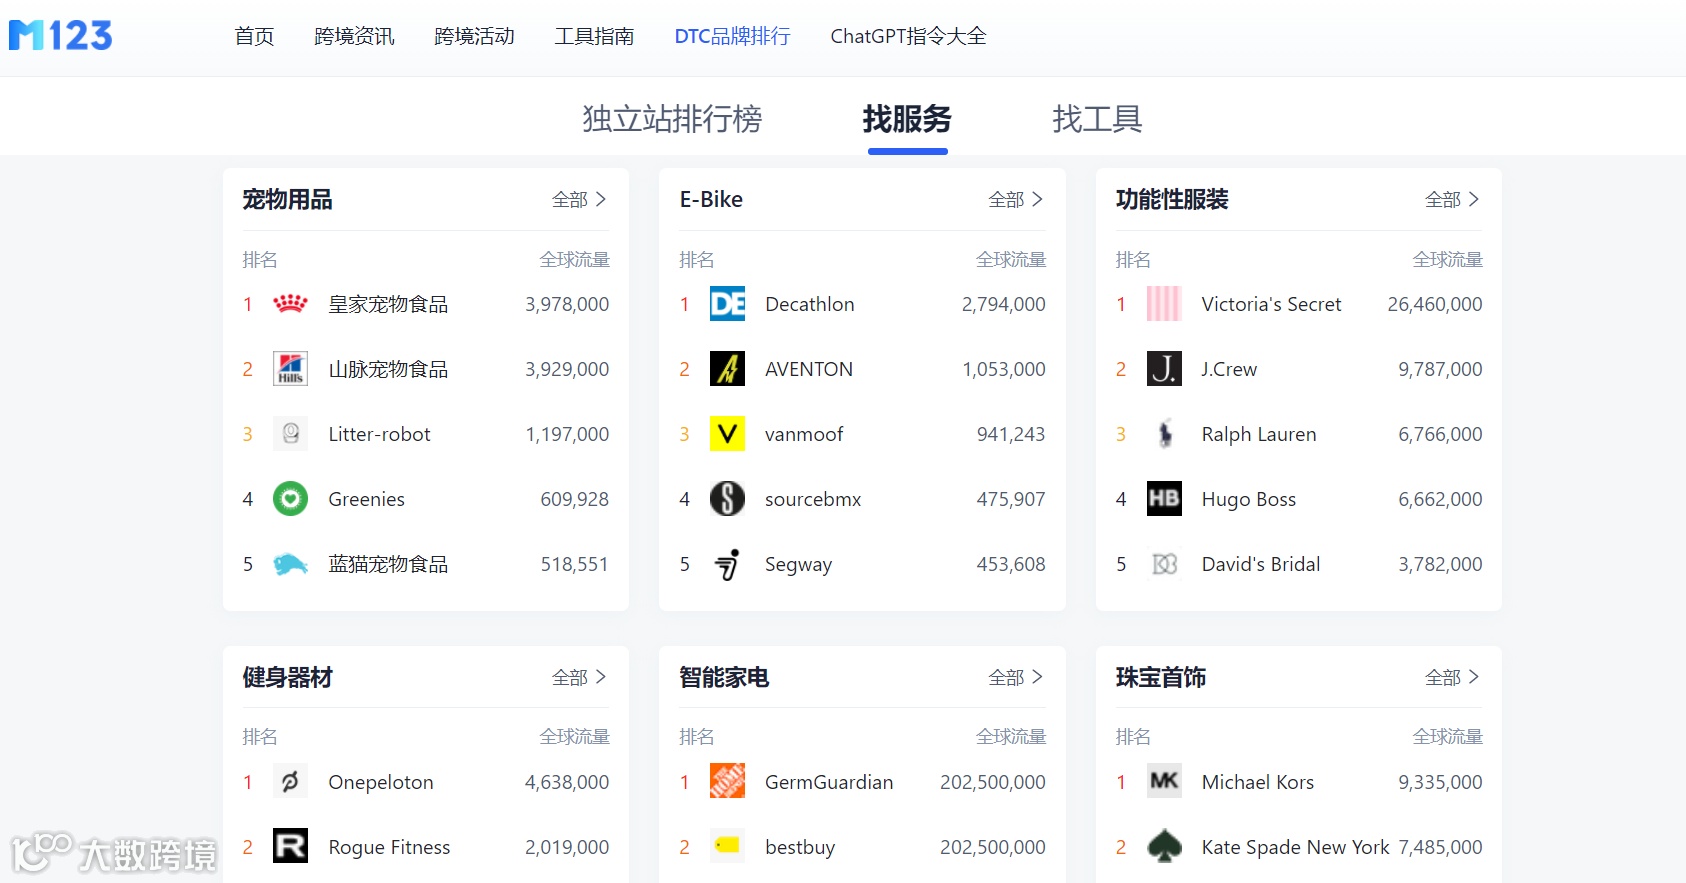
Task: Open the Greenies brand link
Action: (x=367, y=499)
